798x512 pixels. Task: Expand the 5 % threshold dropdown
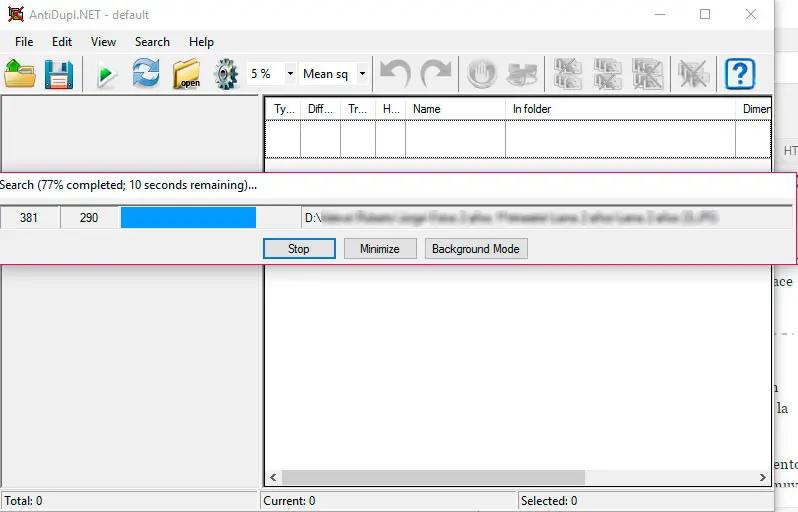(290, 74)
